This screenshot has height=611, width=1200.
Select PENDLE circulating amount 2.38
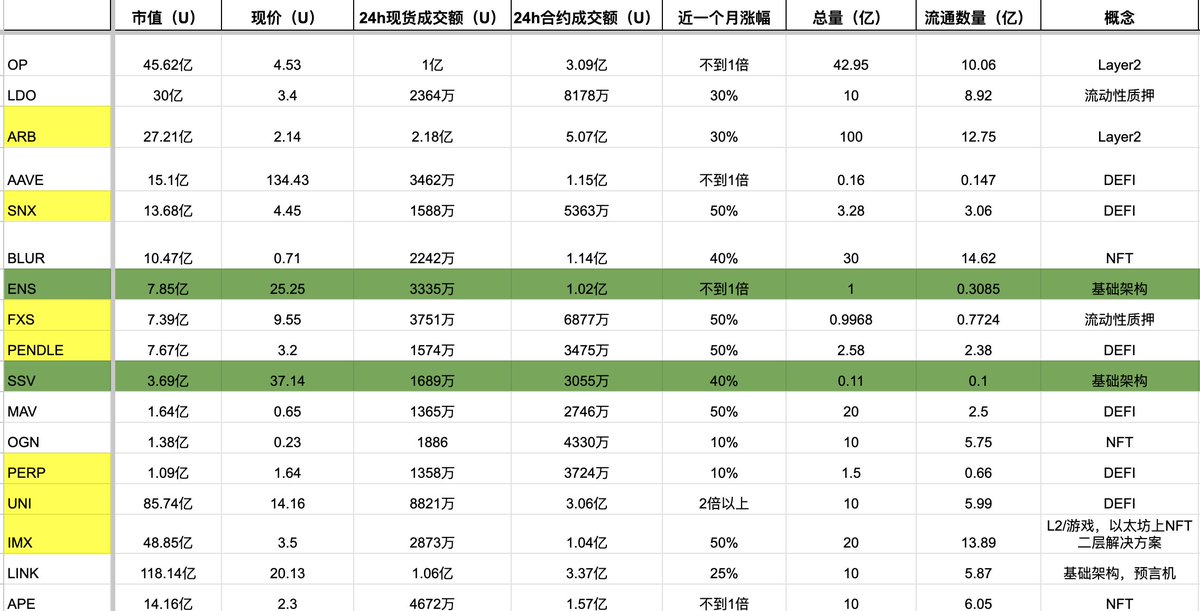pos(978,350)
